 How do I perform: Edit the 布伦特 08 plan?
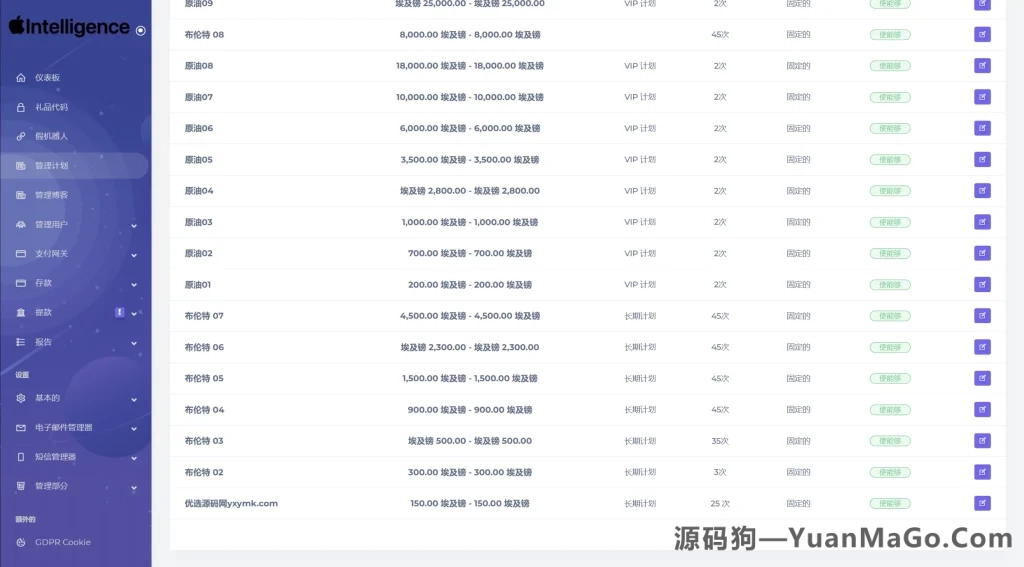pos(982,35)
